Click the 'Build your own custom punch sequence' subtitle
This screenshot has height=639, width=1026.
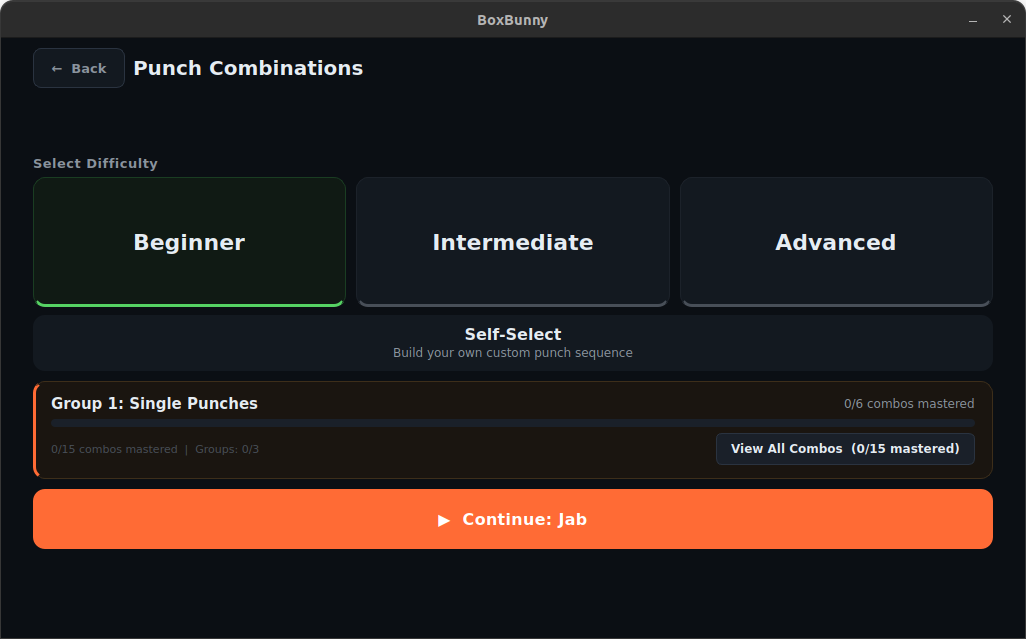[x=512, y=353]
